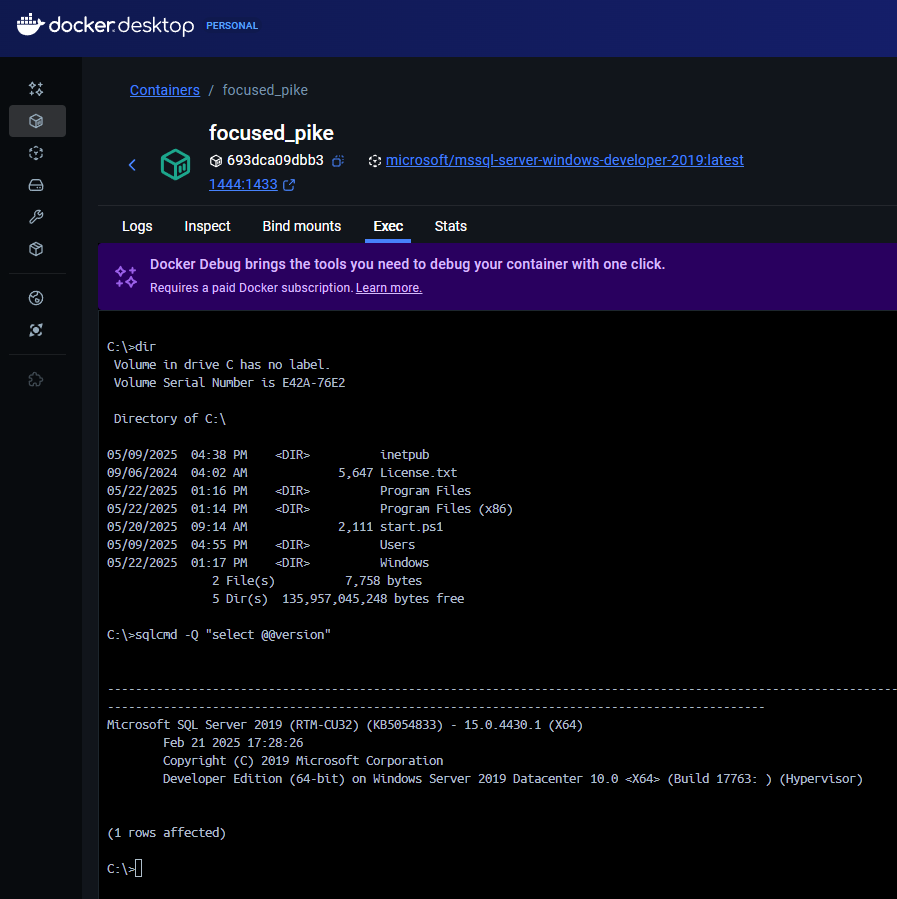Image resolution: width=897 pixels, height=899 pixels.
Task: Open Gordon AI sparkle icon in sidebar
Action: 36,89
